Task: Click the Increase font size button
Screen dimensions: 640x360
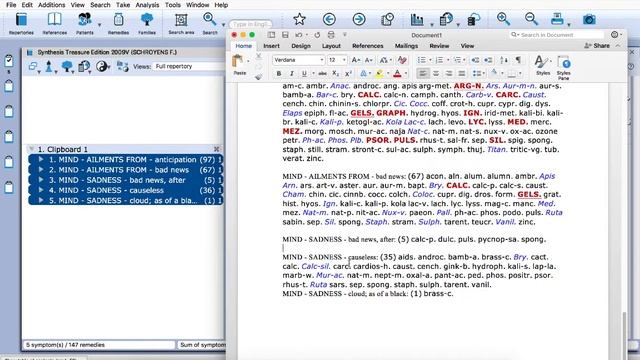Action: [356, 60]
